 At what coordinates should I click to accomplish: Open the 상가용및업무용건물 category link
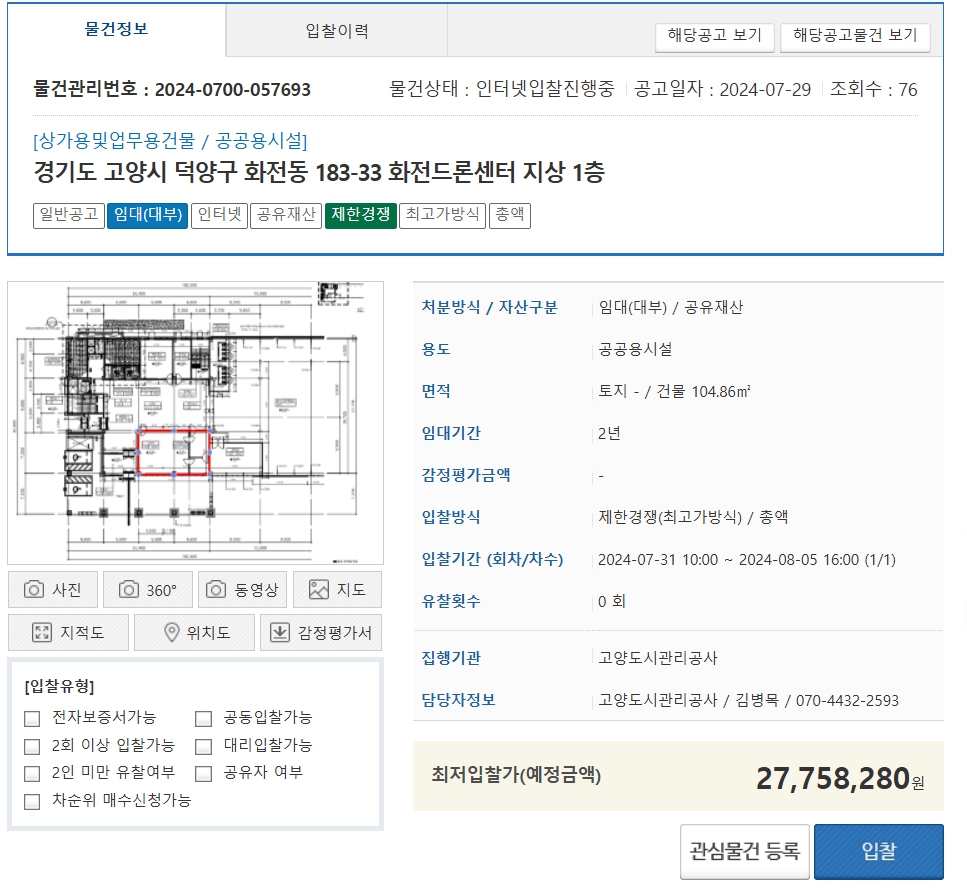point(103,141)
